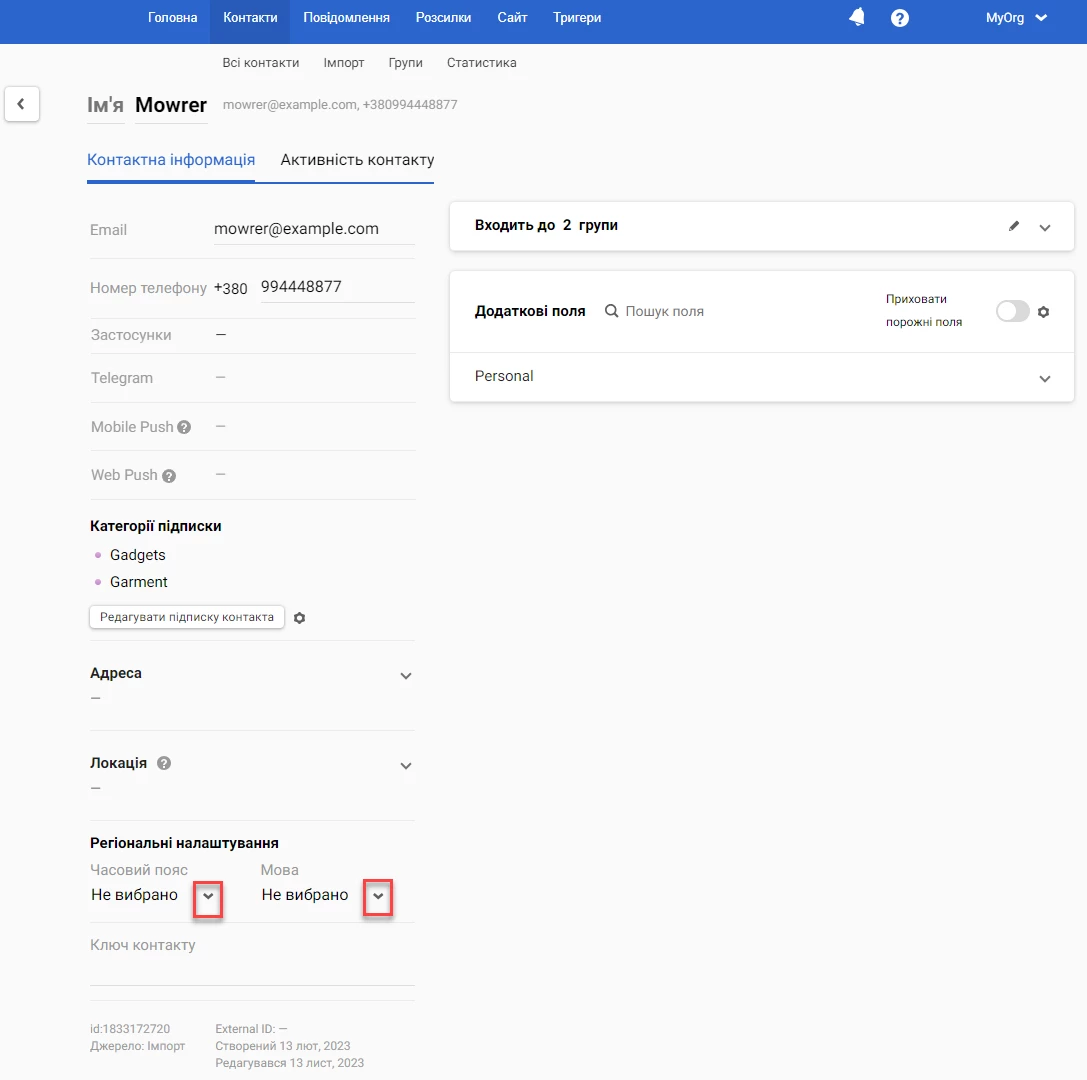Viewport: 1087px width, 1080px height.
Task: Open the Розсилки menu item
Action: [443, 18]
